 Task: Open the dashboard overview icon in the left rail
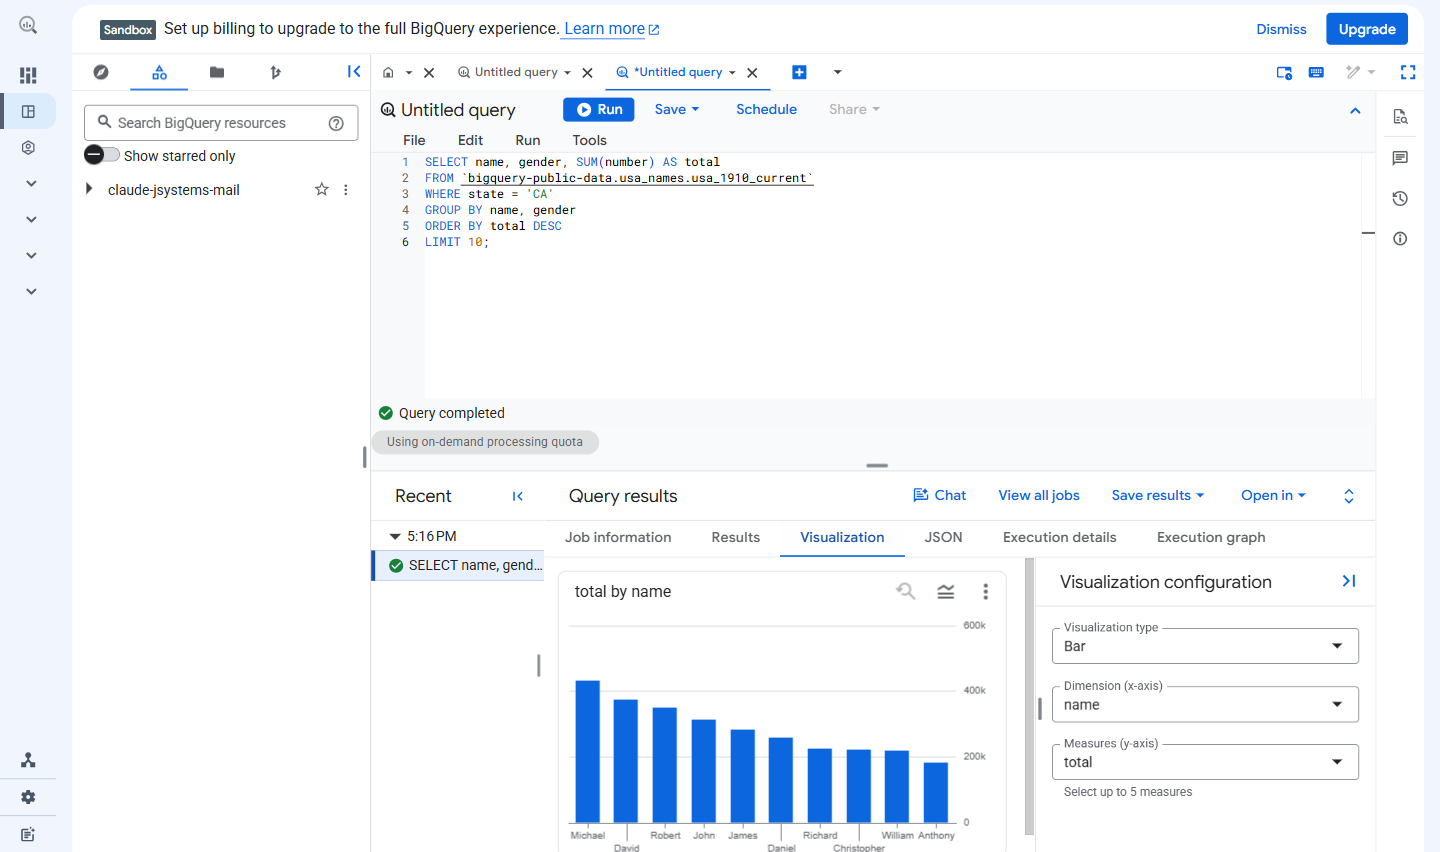(28, 75)
